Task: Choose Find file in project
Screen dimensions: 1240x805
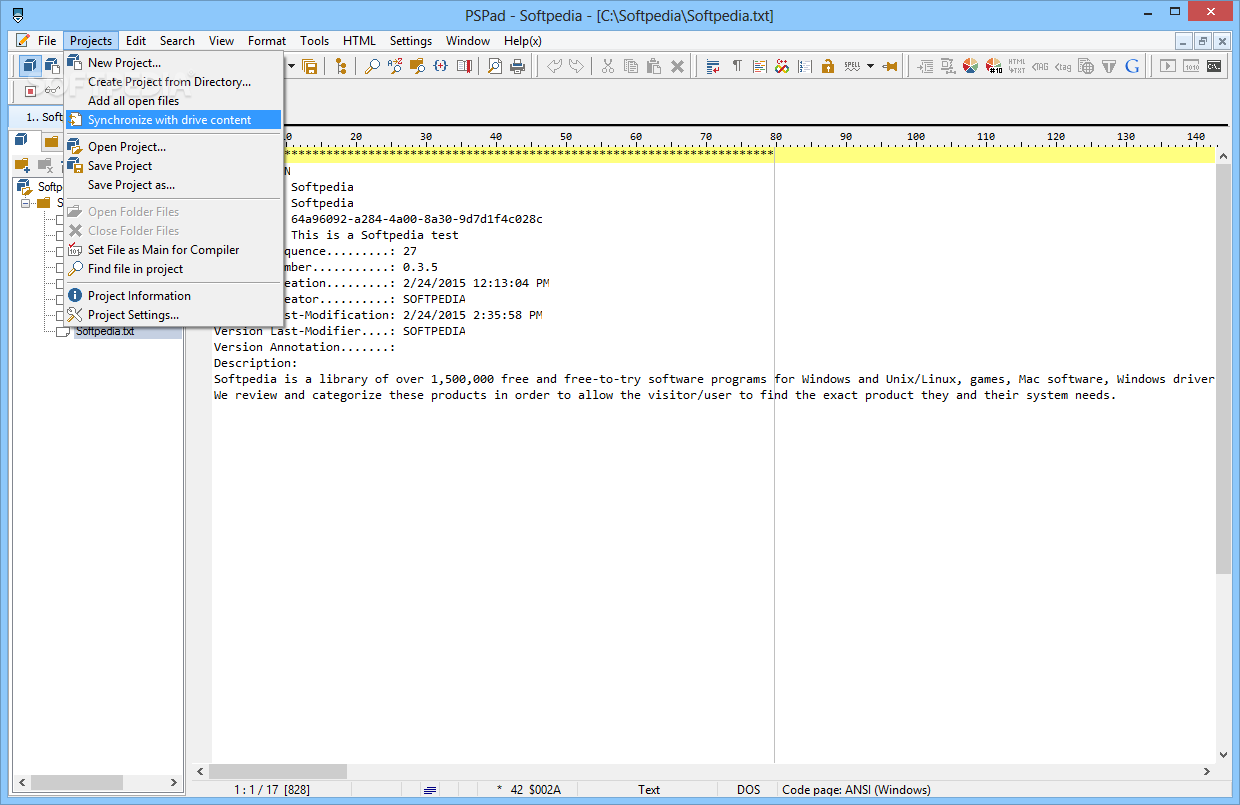Action: coord(174,268)
